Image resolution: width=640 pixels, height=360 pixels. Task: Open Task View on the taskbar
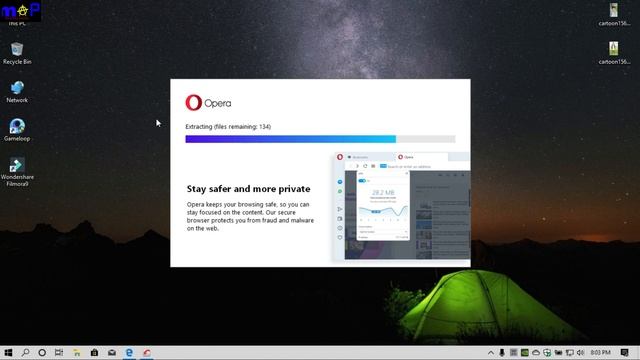pyautogui.click(x=59, y=353)
